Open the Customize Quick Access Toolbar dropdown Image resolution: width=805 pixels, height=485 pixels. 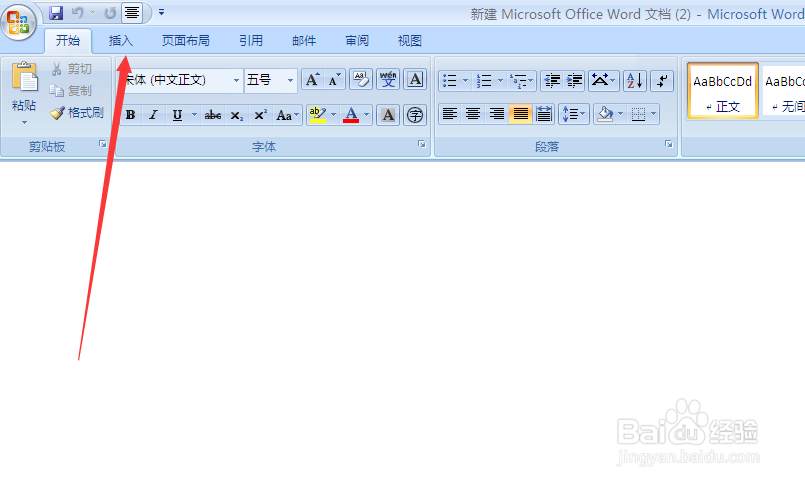point(161,12)
